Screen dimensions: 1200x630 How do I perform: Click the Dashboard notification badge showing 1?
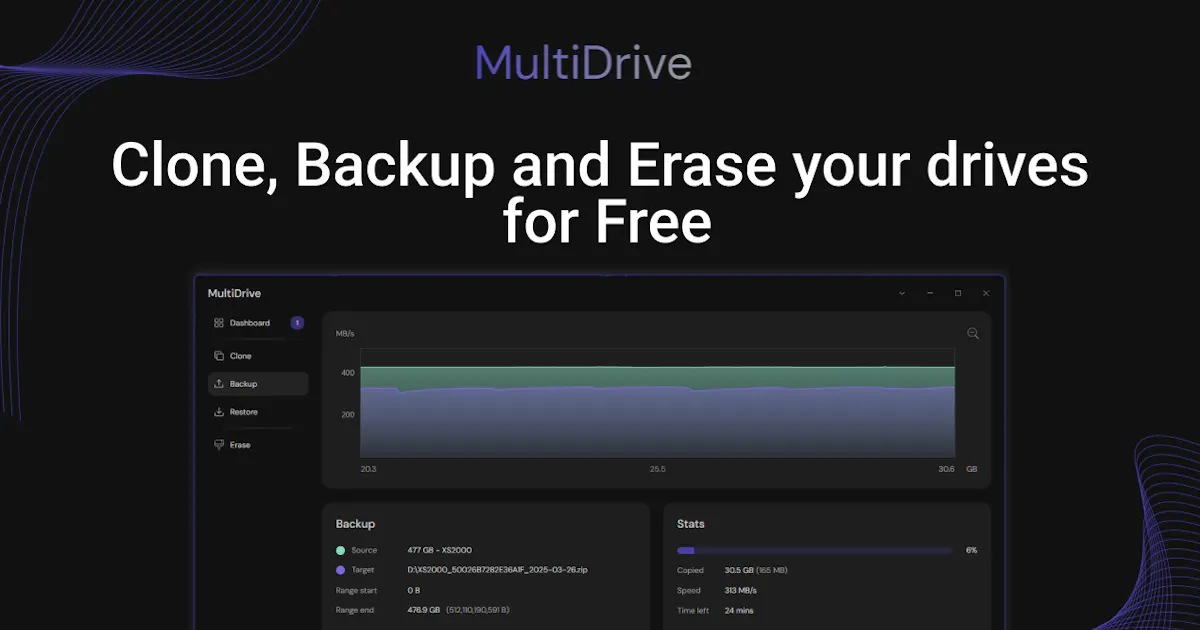[x=297, y=323]
